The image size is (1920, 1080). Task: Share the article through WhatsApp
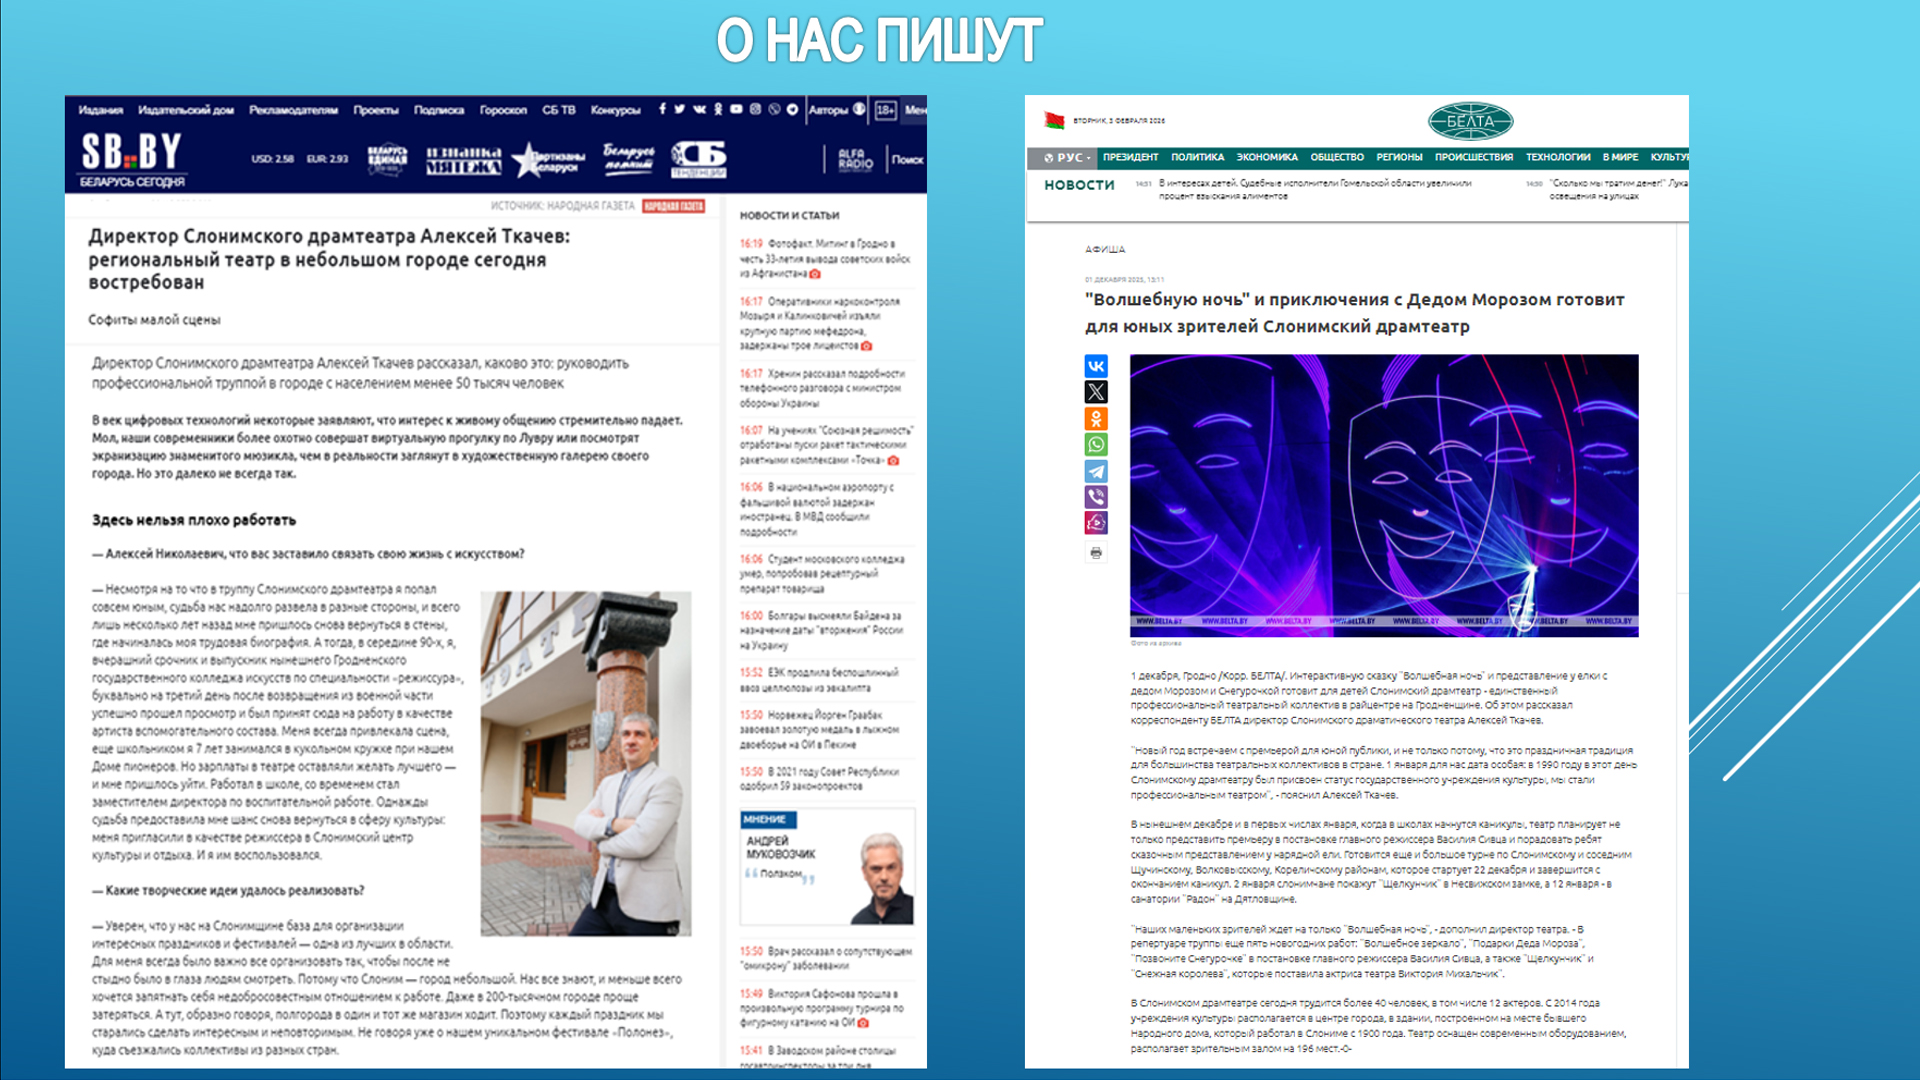pyautogui.click(x=1096, y=445)
